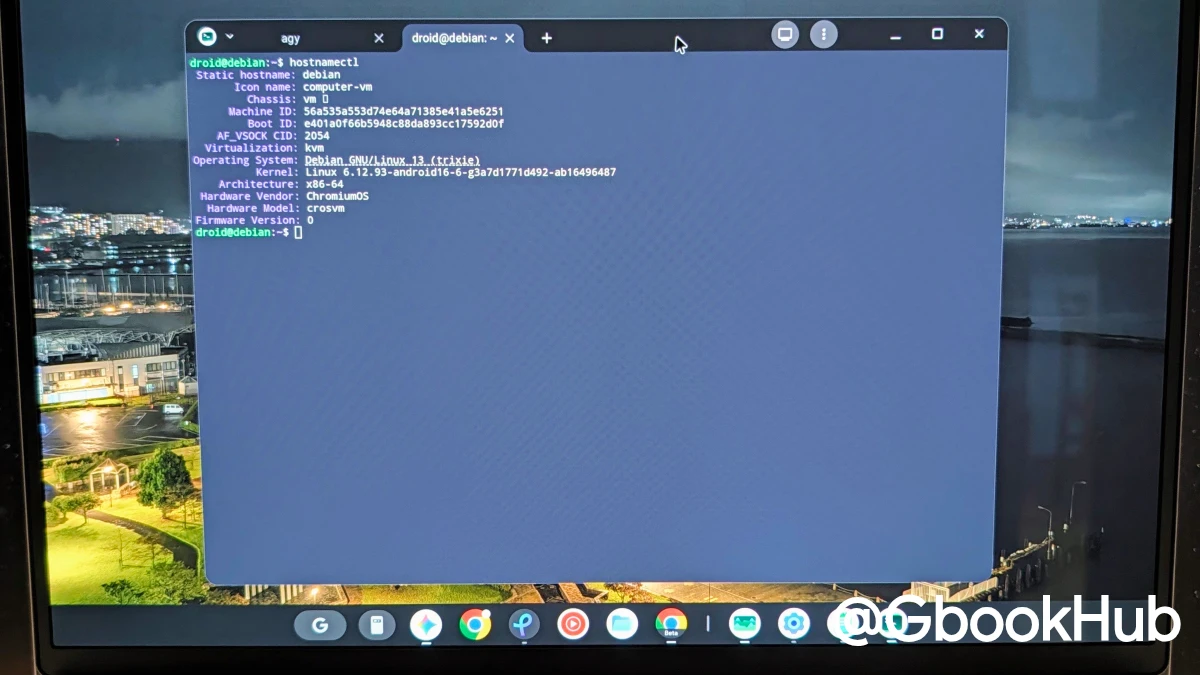Close the terminal window

979,34
